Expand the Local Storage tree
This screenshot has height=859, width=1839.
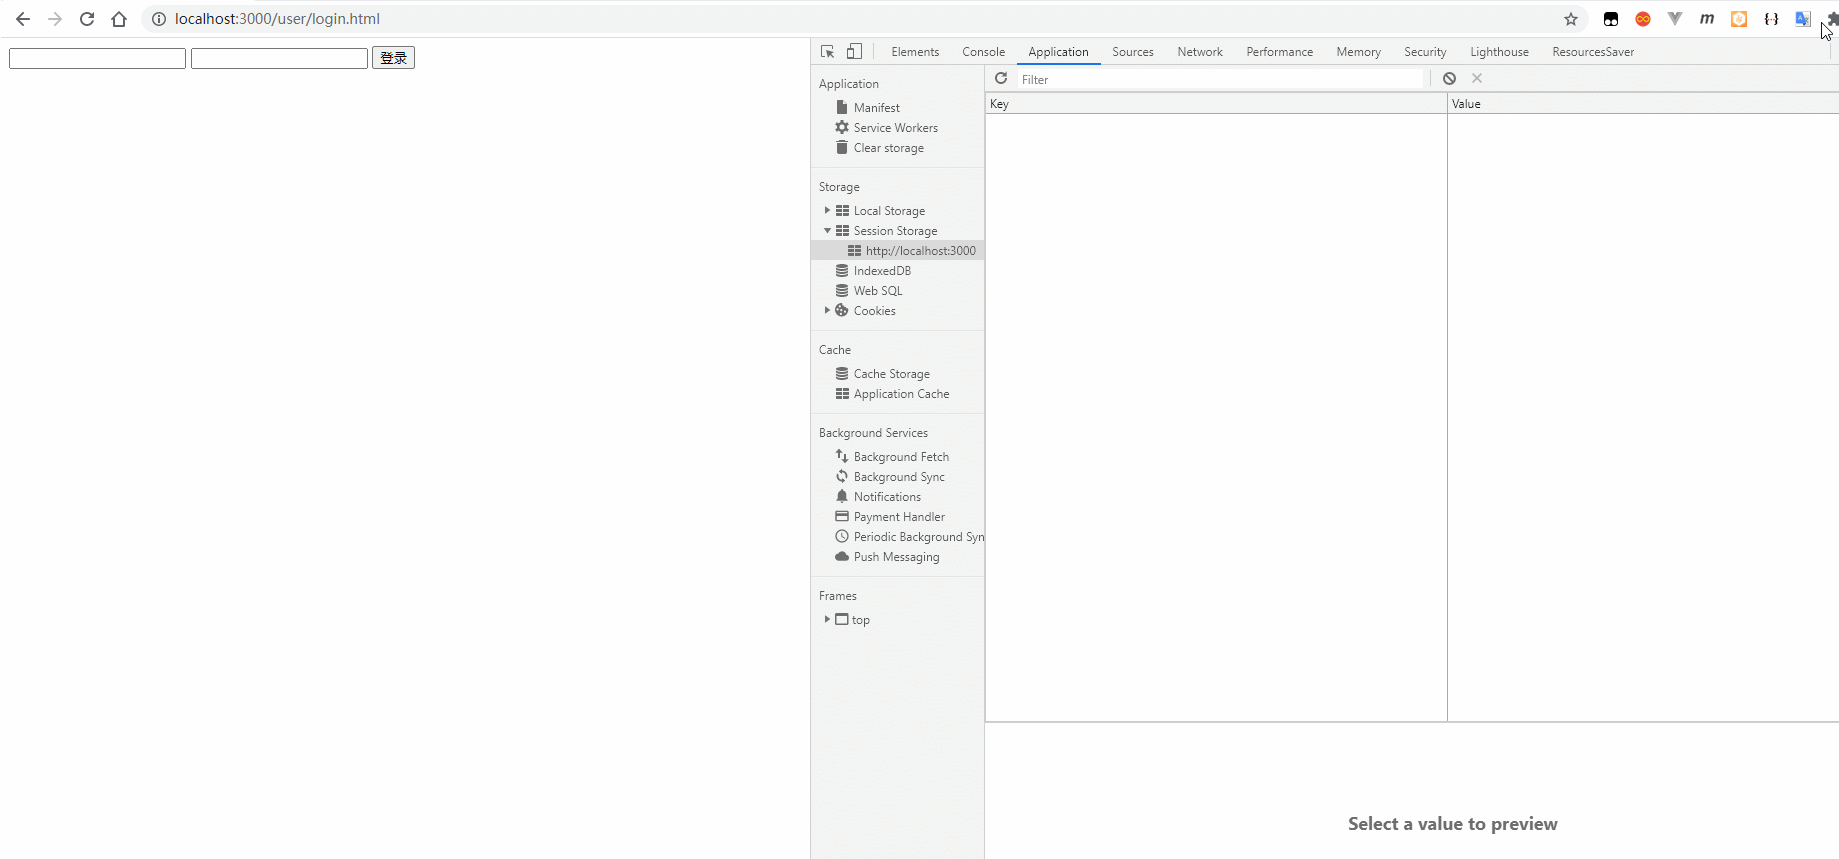(827, 211)
